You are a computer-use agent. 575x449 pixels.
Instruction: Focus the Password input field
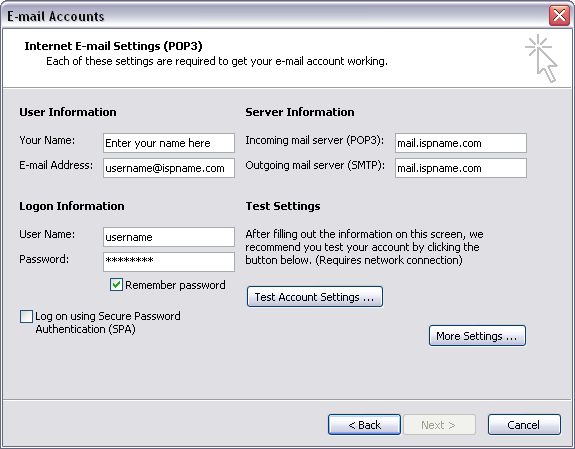(169, 262)
